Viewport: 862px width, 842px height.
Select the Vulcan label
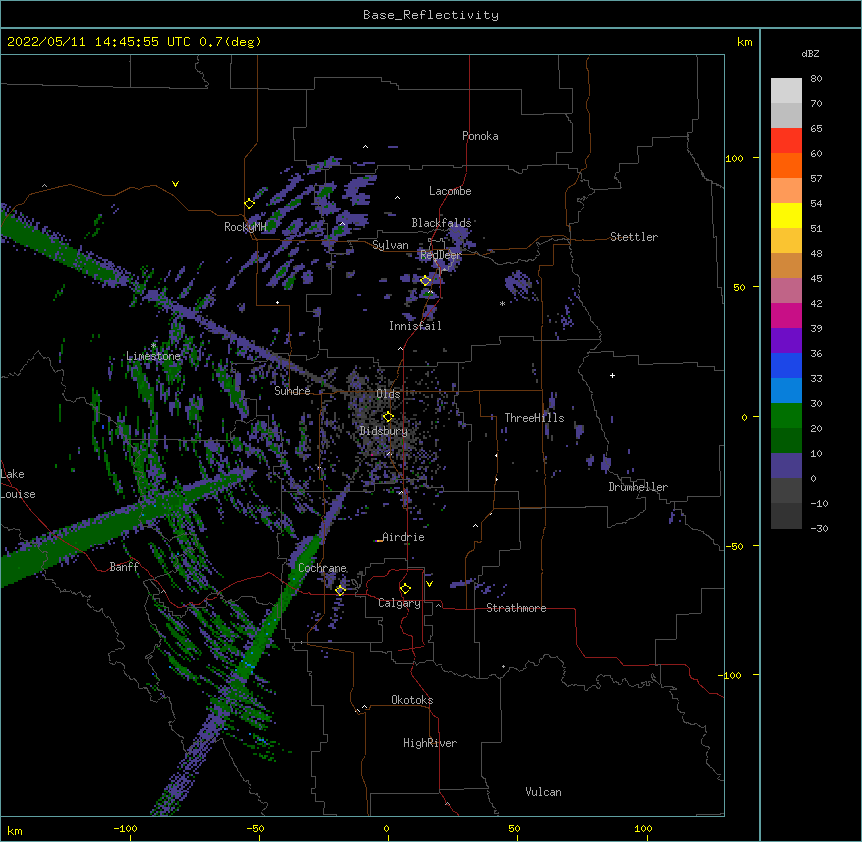pos(543,792)
